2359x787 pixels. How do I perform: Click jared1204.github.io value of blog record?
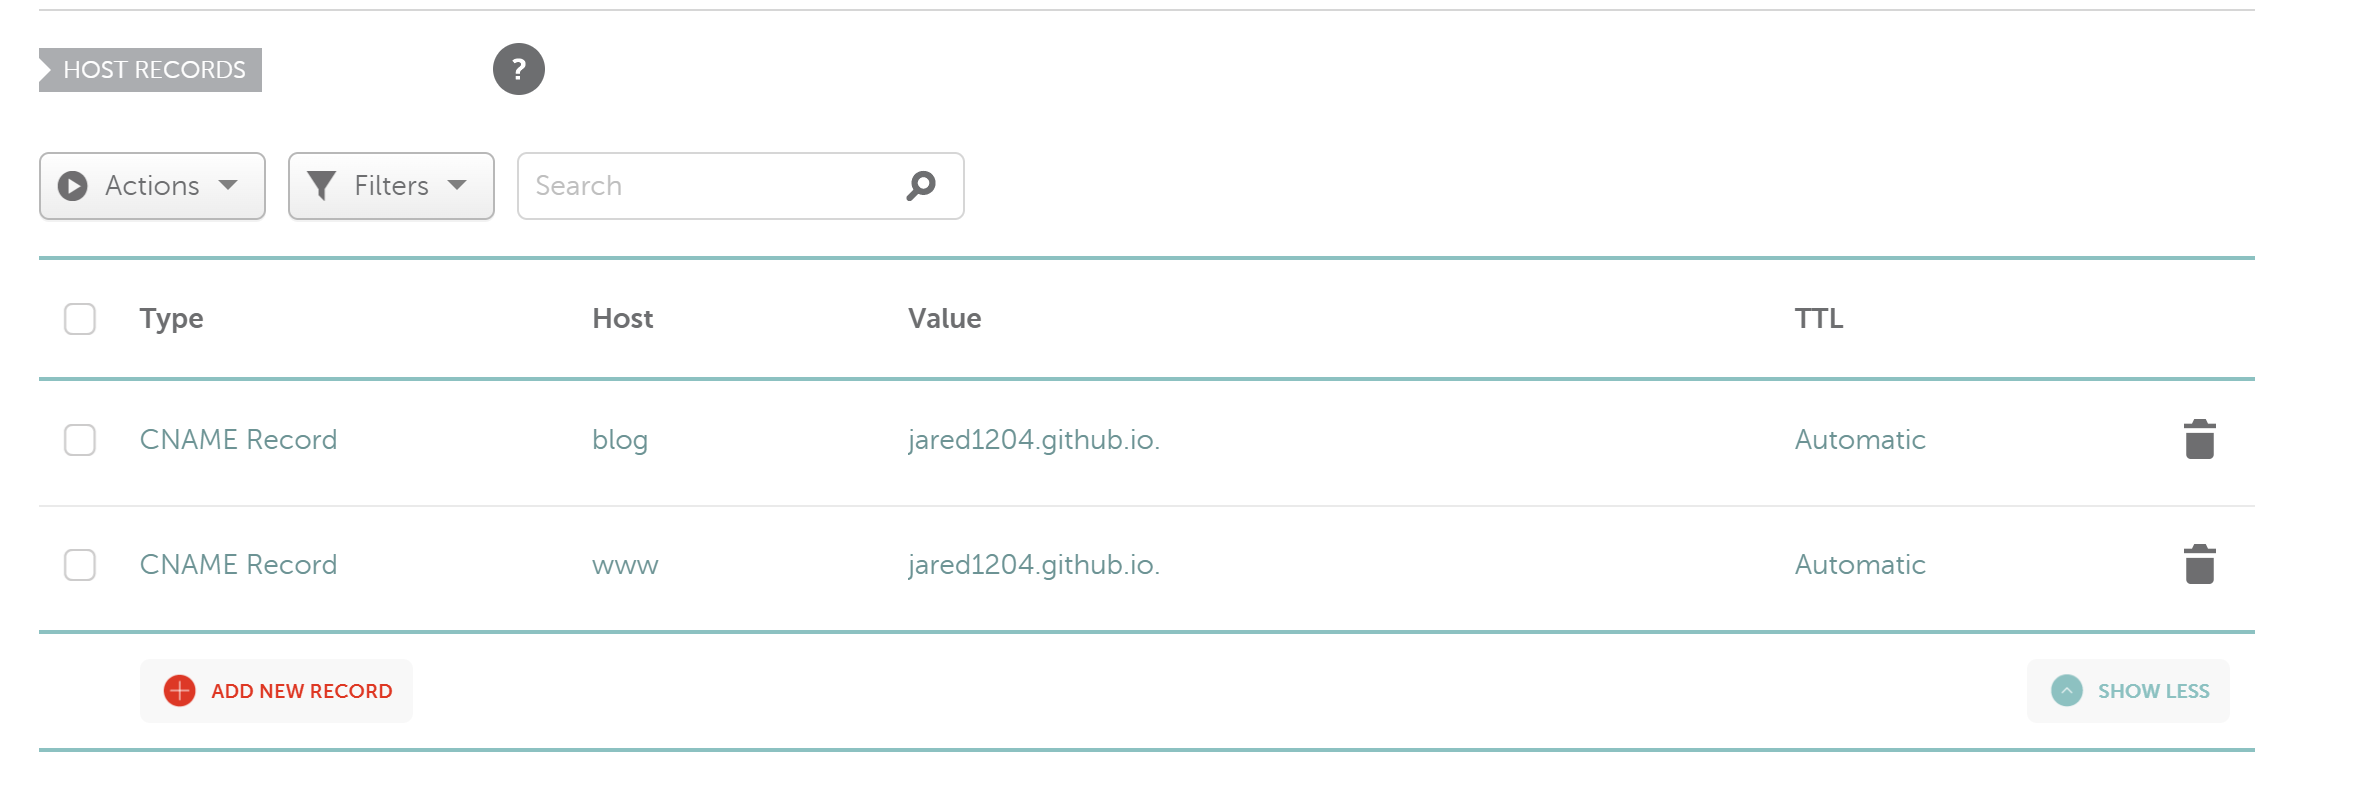[x=1033, y=438]
